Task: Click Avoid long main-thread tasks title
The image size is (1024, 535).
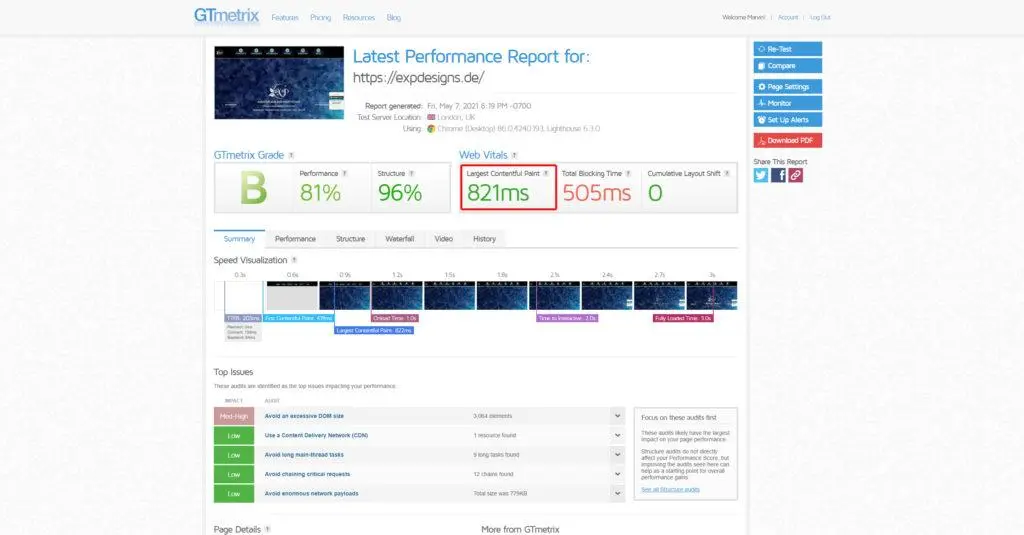Action: click(304, 455)
